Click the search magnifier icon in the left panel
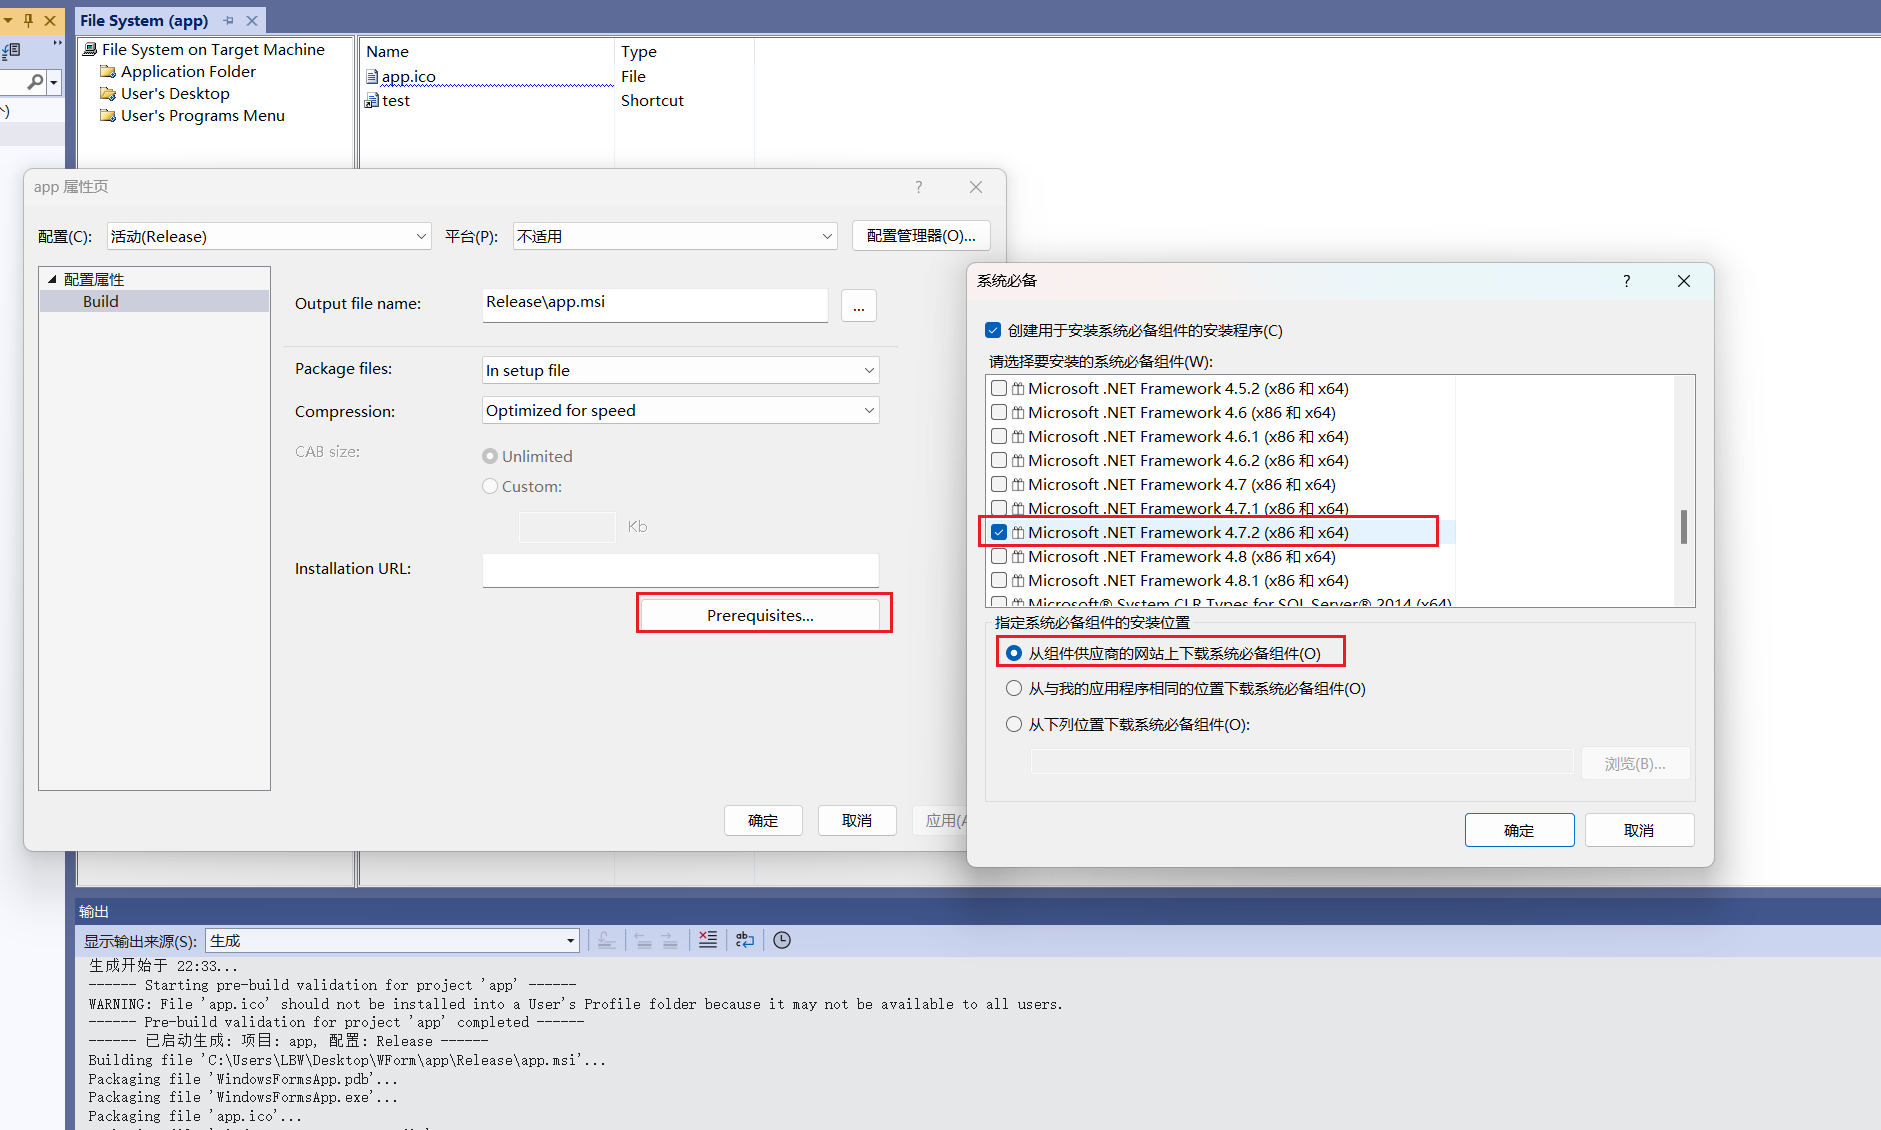1881x1130 pixels. (x=35, y=82)
